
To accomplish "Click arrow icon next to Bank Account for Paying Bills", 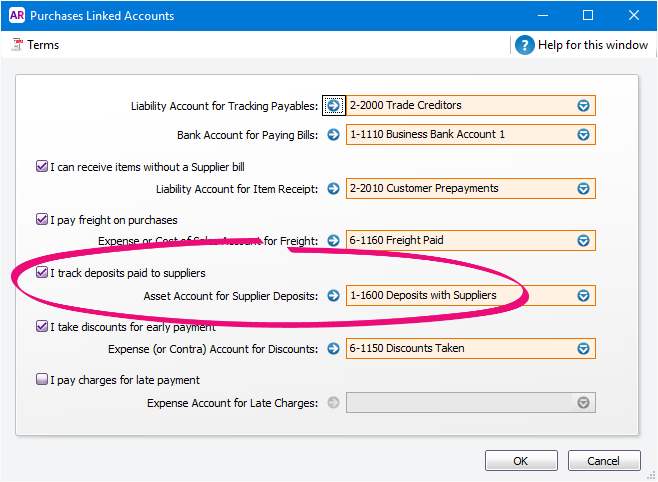I will tap(334, 135).
